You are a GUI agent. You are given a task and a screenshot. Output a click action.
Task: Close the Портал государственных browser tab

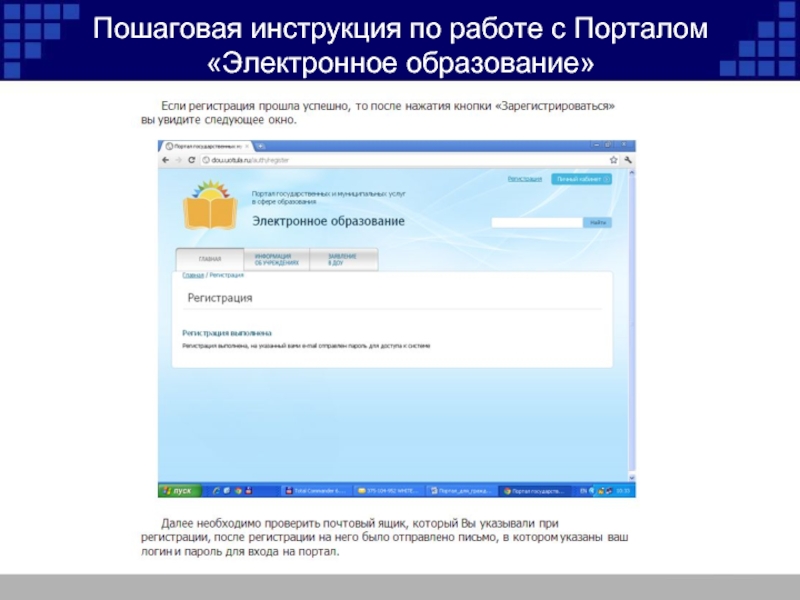pyautogui.click(x=247, y=146)
